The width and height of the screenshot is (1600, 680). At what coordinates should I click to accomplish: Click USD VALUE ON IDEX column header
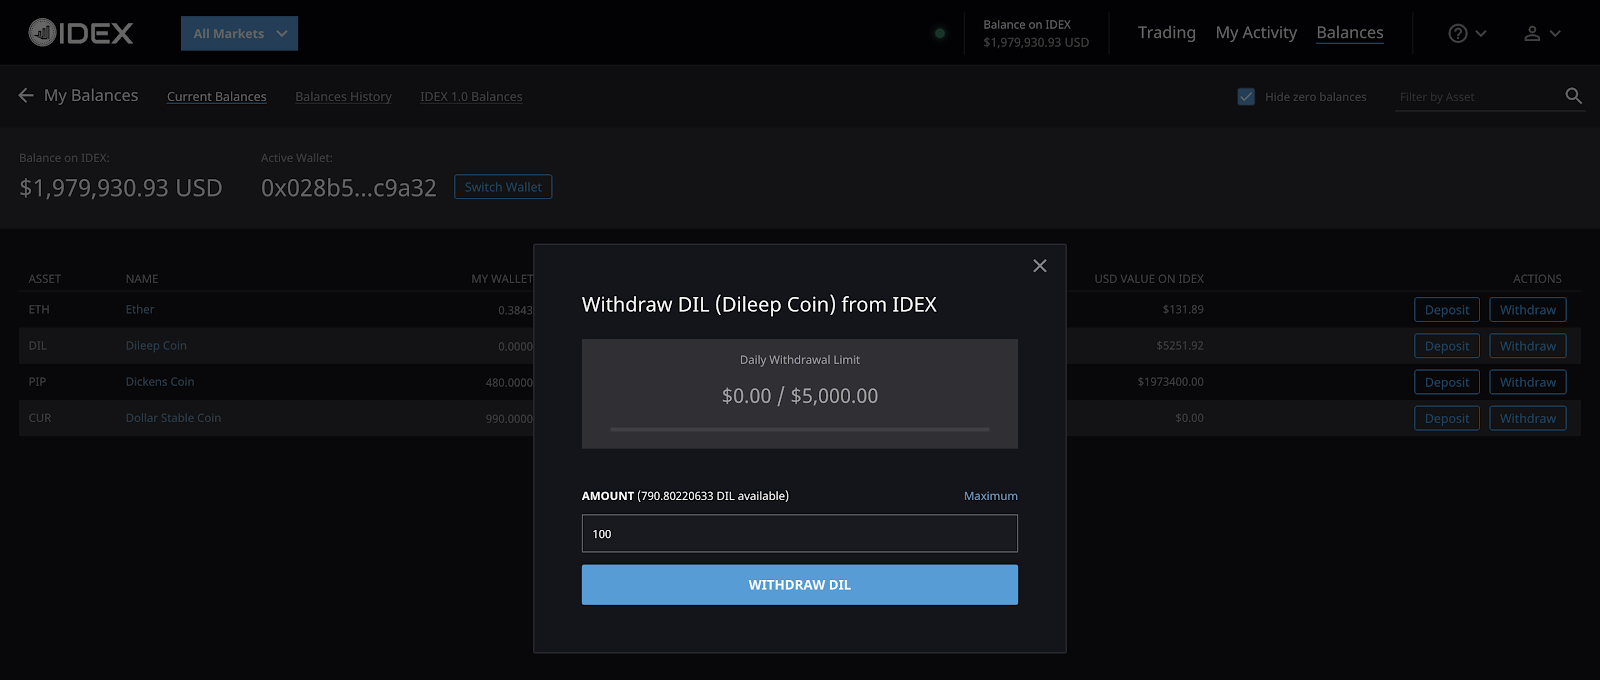point(1149,279)
